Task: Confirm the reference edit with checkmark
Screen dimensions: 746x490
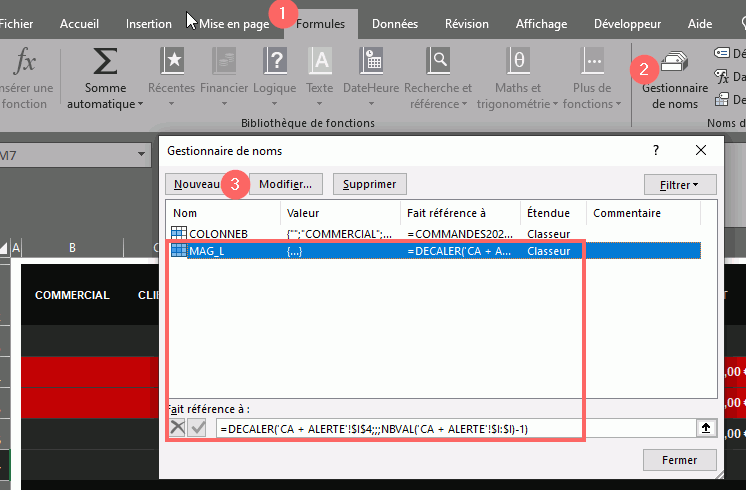Action: pos(200,428)
